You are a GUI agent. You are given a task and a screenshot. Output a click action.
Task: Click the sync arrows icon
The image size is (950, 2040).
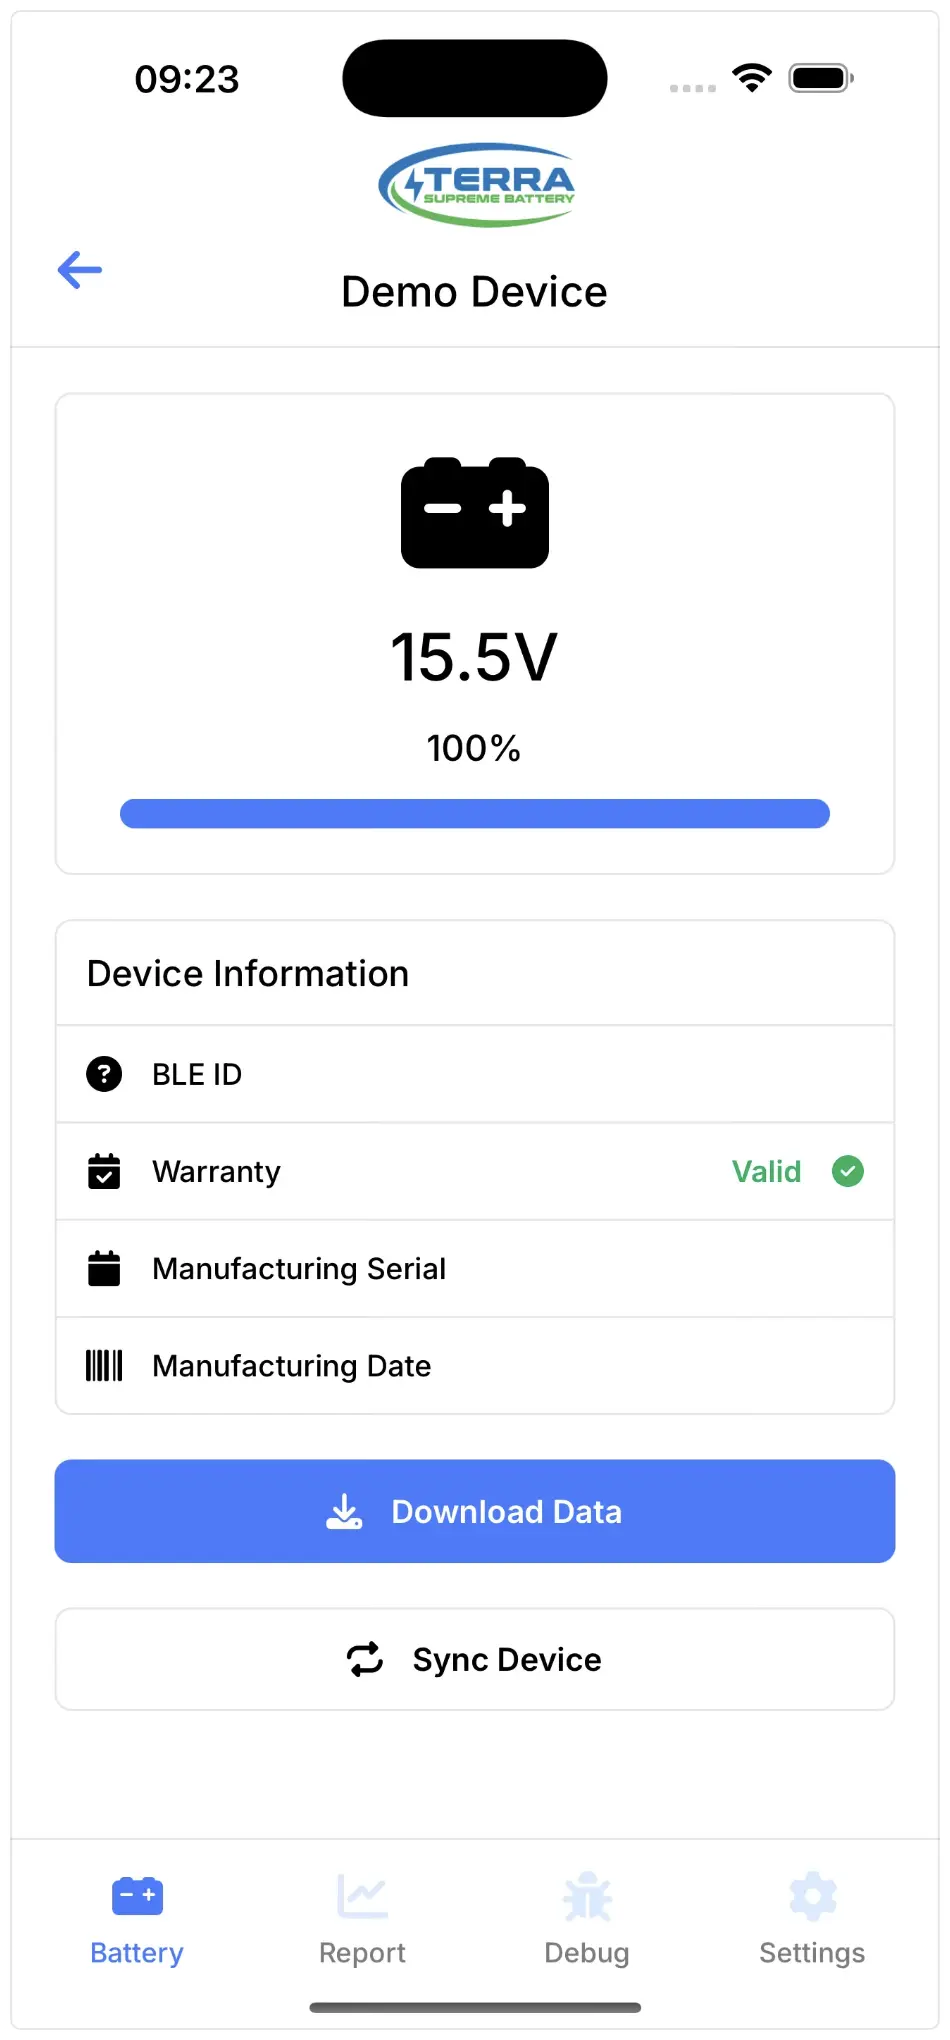point(365,1659)
